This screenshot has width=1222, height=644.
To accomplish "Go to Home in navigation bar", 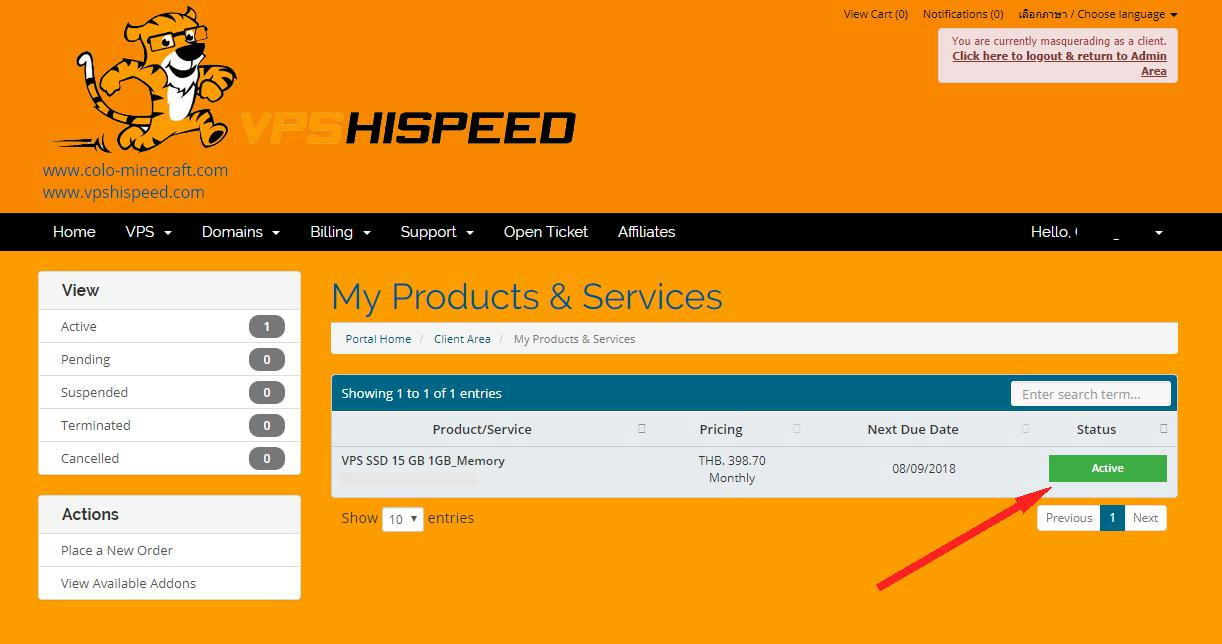I will tap(74, 232).
